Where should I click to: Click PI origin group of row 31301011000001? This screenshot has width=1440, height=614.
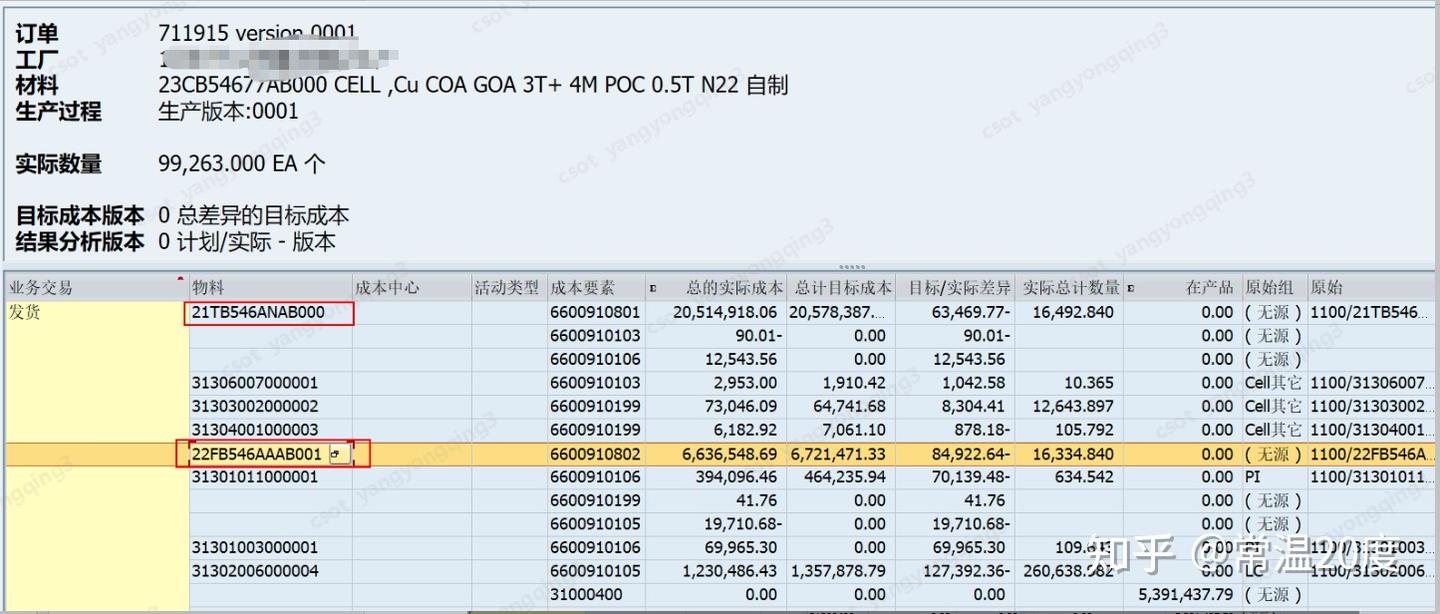[x=1253, y=477]
